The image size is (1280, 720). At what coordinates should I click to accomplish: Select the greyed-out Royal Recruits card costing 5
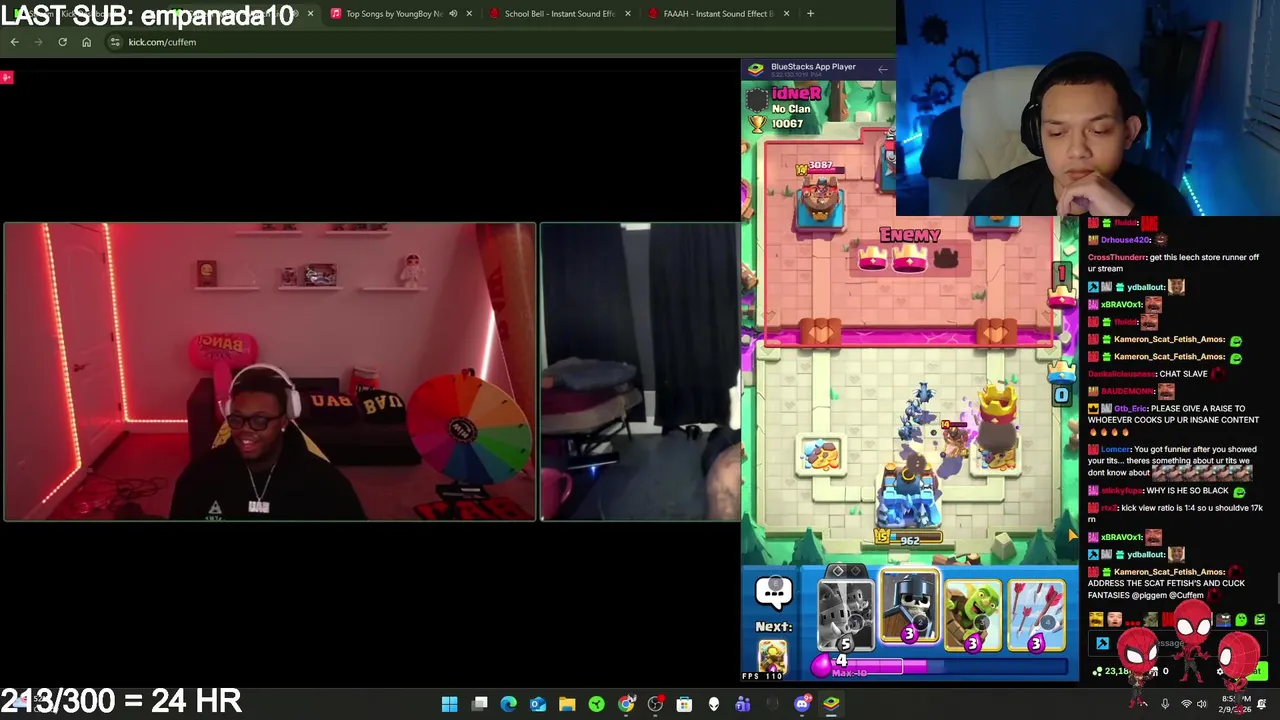click(x=845, y=616)
